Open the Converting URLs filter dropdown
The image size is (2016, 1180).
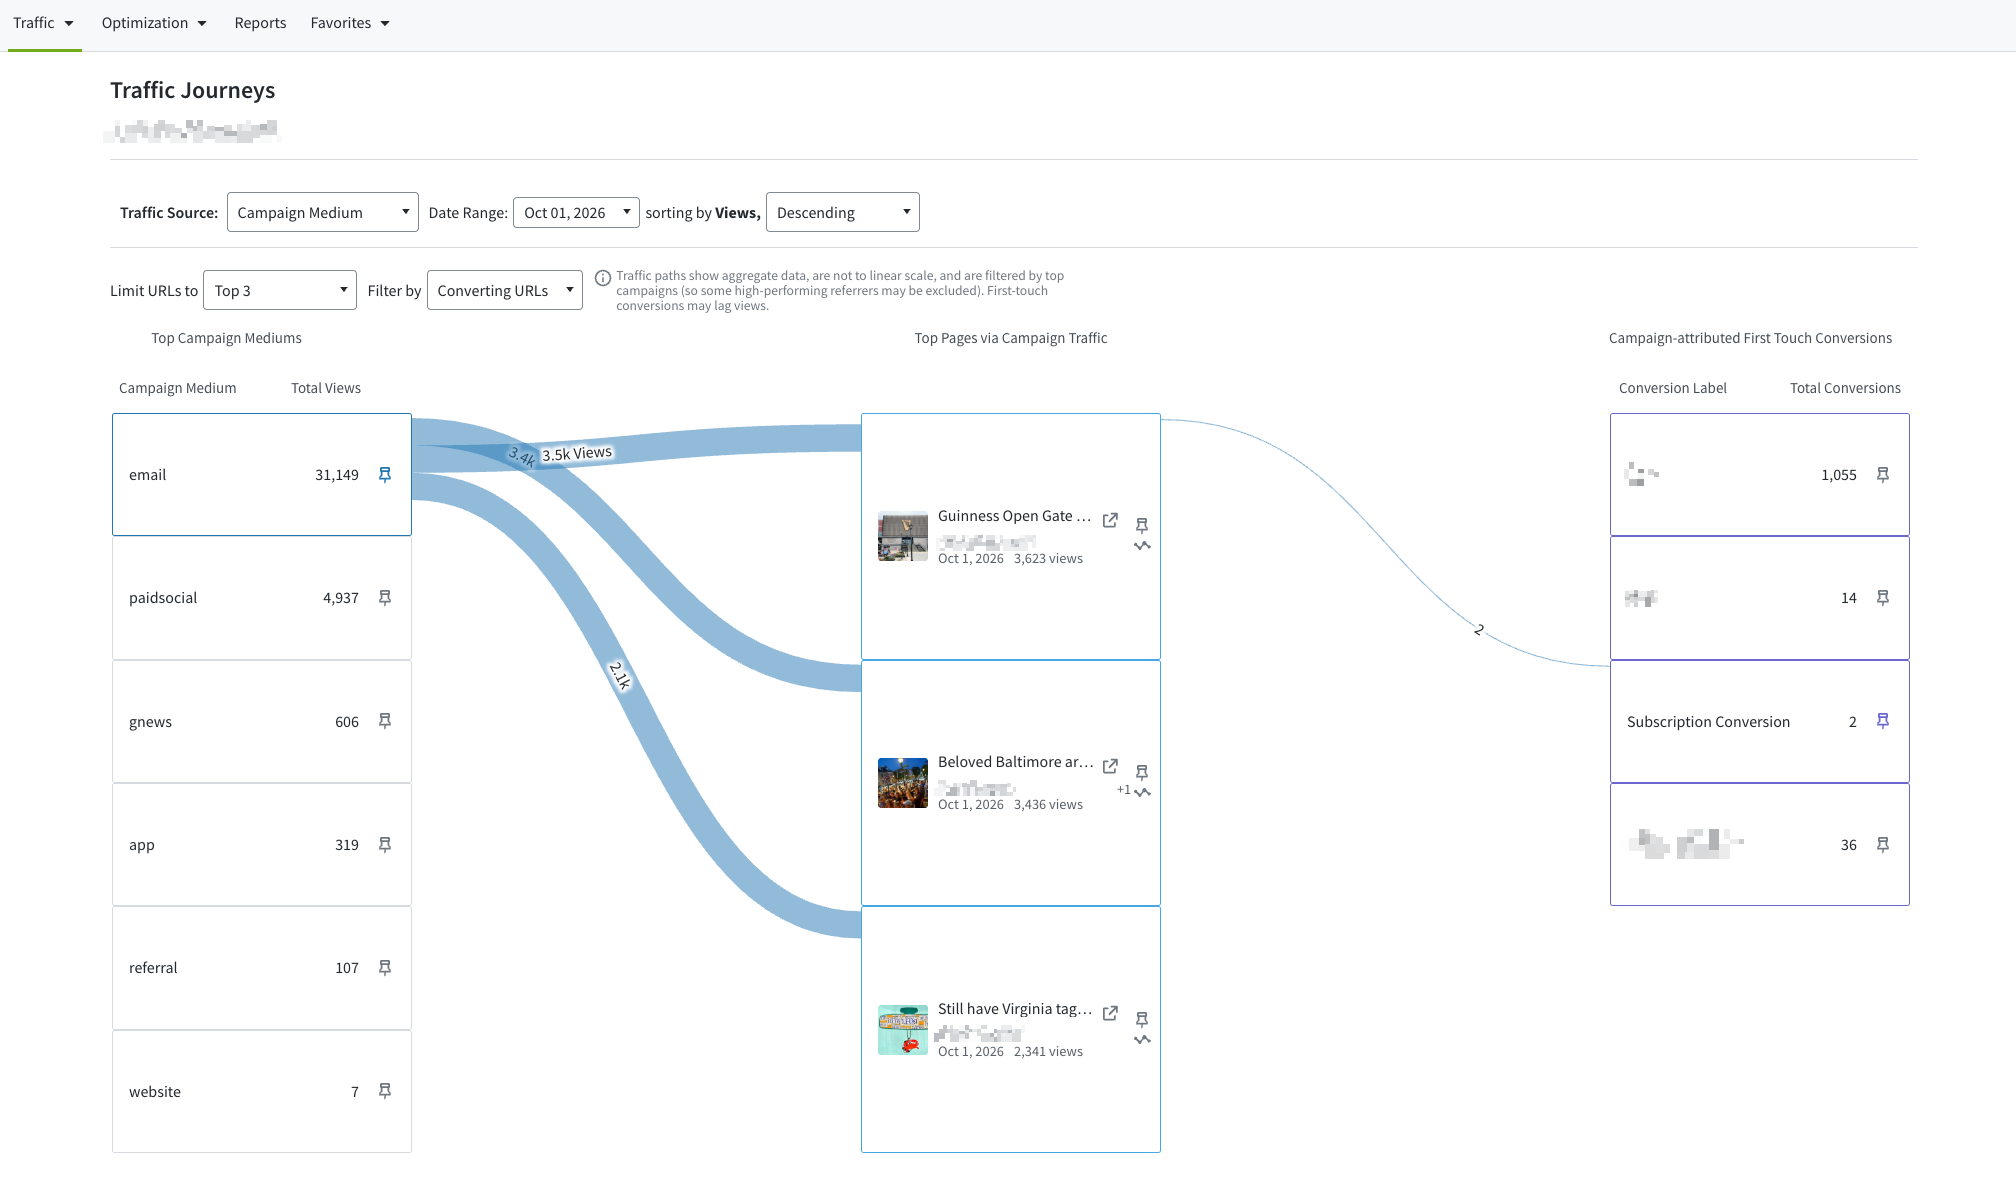click(505, 290)
